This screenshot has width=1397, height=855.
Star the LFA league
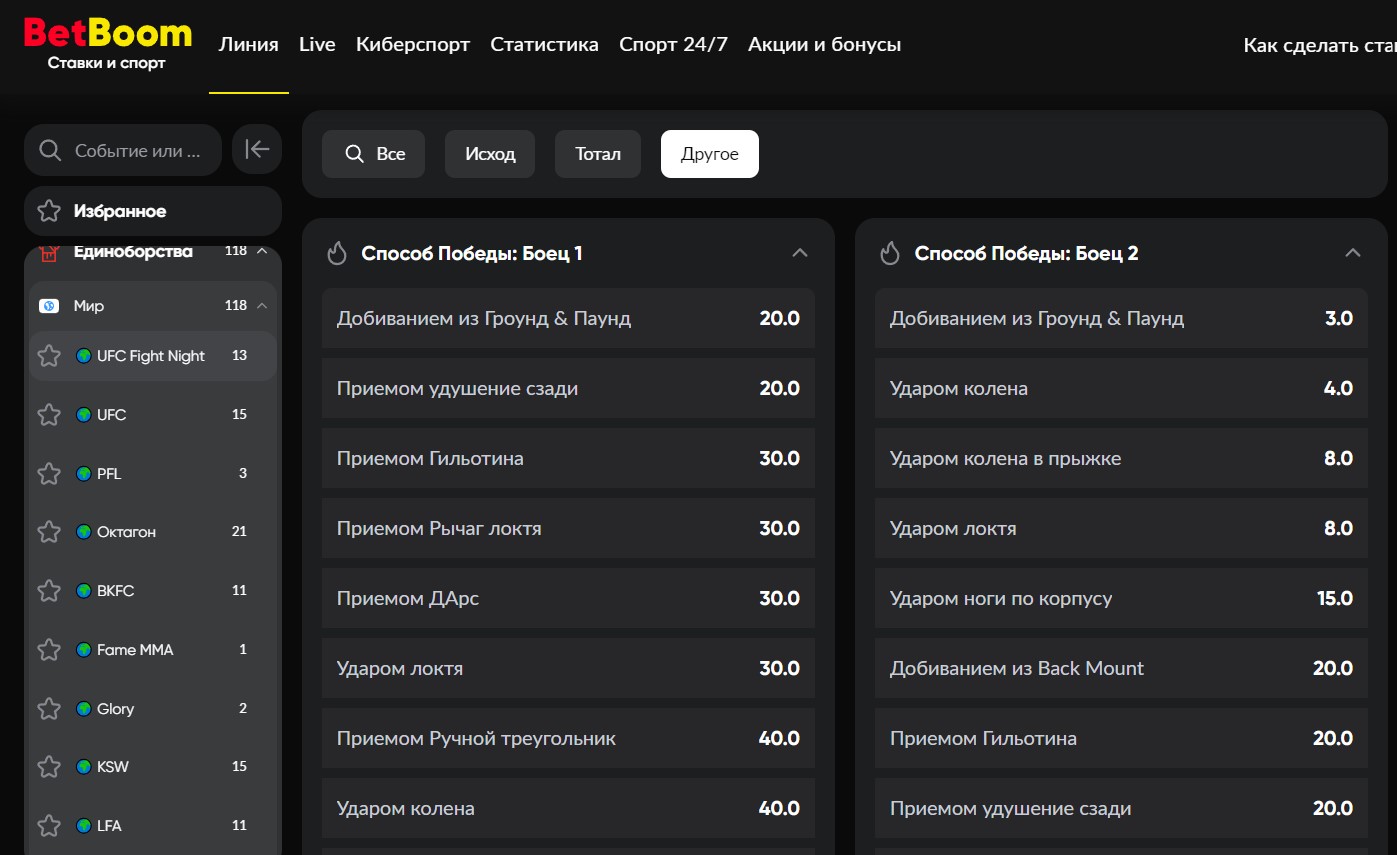pos(48,826)
